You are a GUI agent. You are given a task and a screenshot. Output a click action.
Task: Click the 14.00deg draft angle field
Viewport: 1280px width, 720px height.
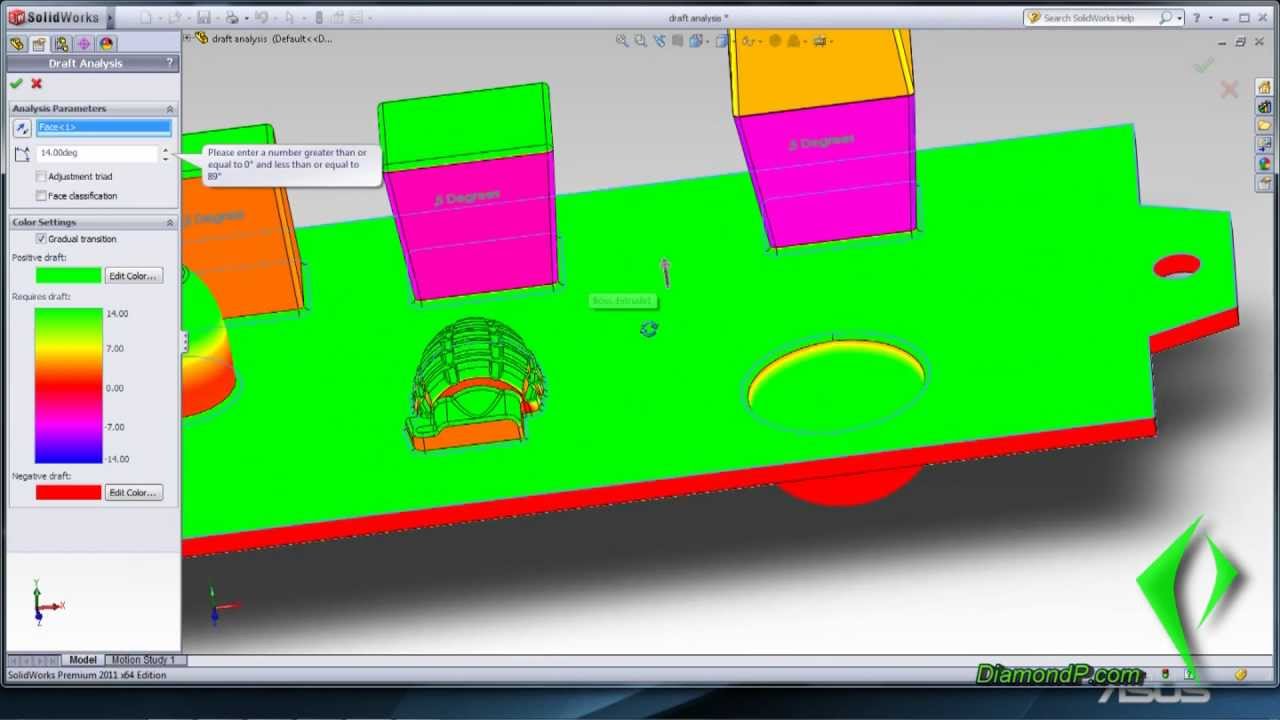(x=97, y=153)
